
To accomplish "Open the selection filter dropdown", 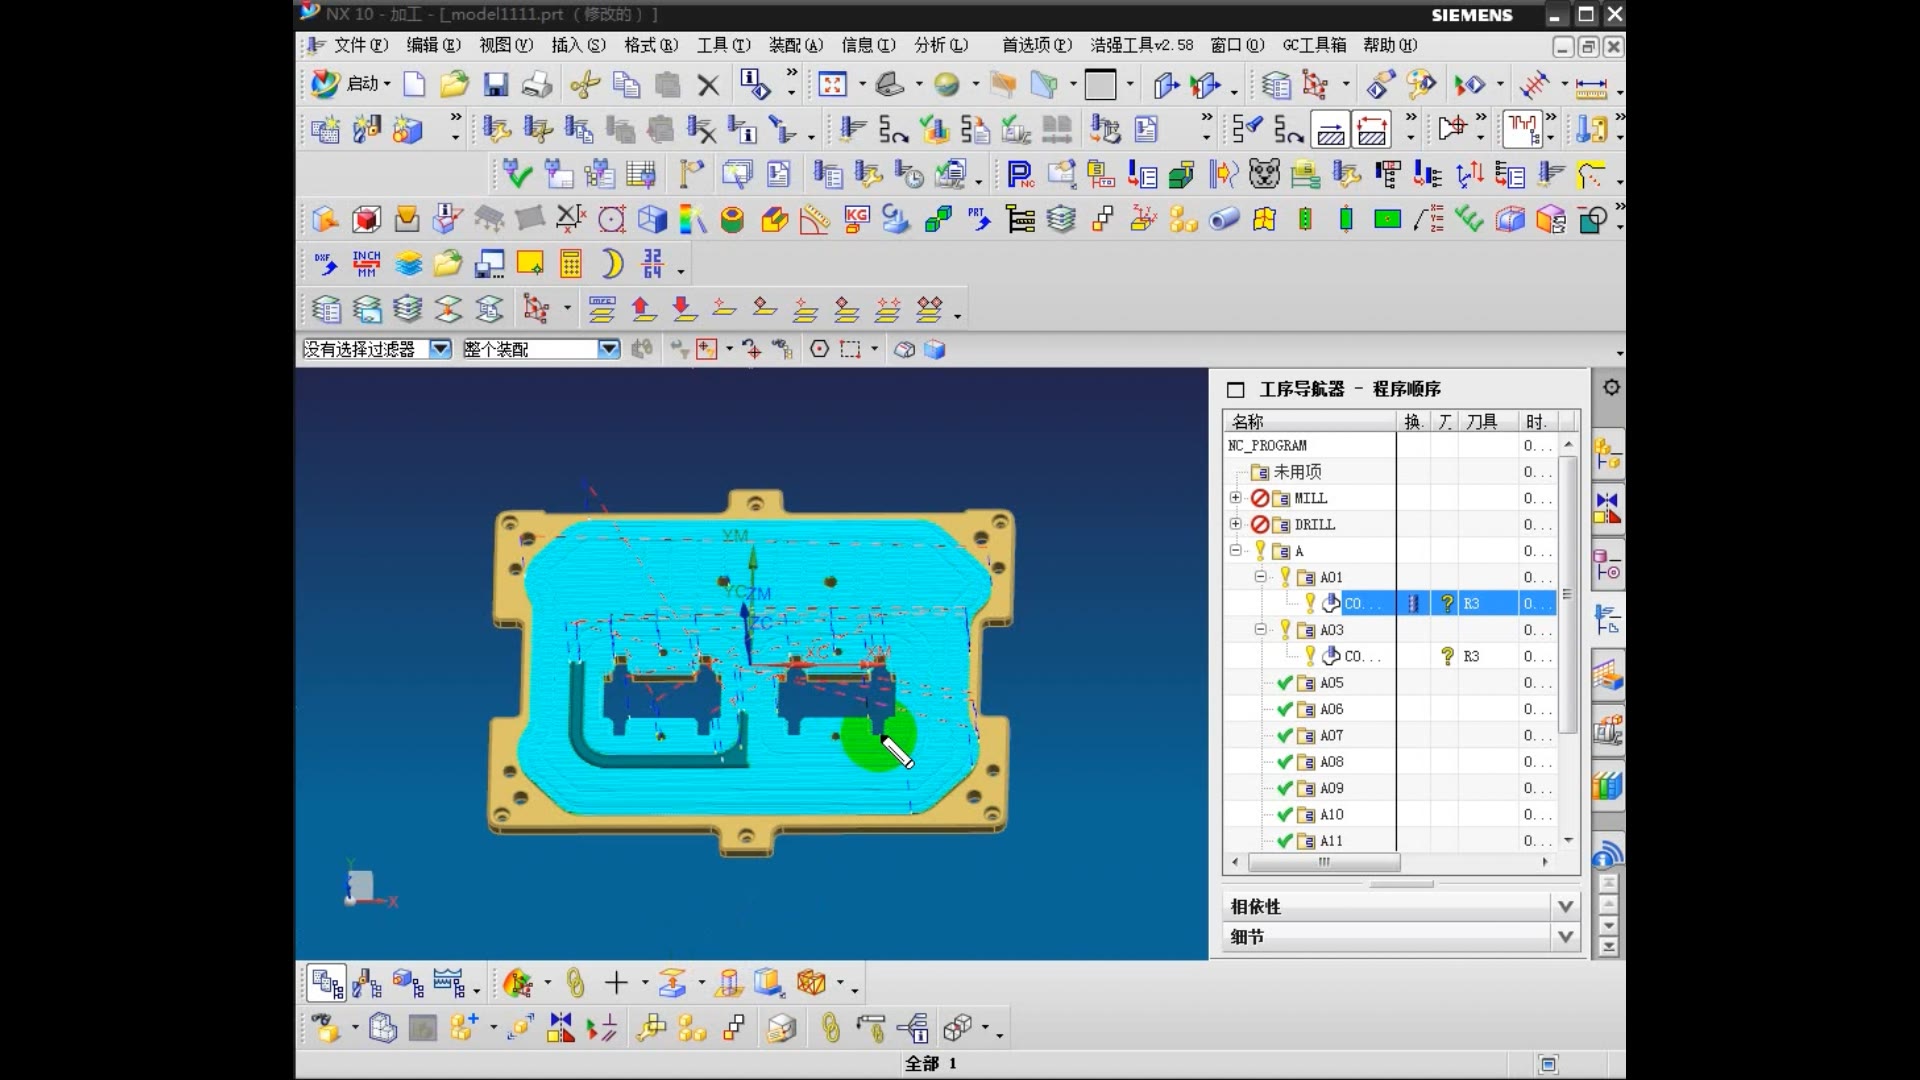I will click(440, 349).
